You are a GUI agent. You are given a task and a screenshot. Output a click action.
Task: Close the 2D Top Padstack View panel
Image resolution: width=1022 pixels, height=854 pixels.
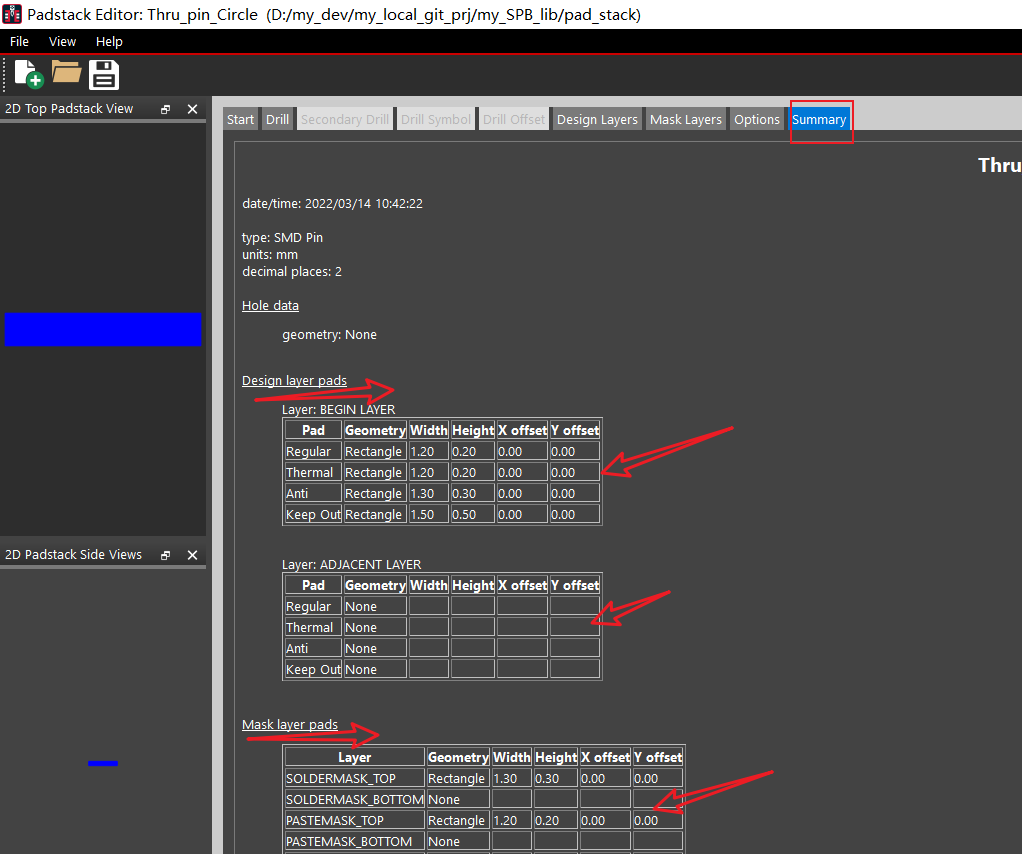pyautogui.click(x=192, y=109)
